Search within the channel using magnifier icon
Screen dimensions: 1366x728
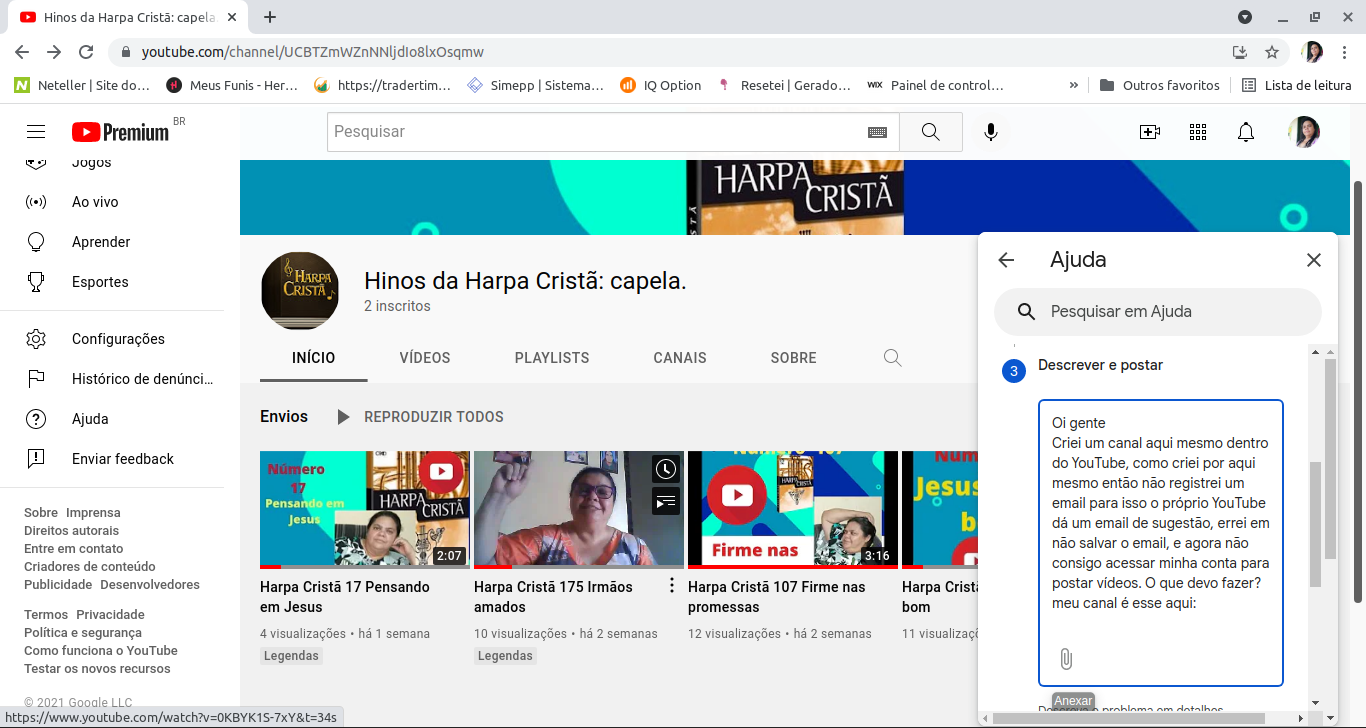(x=893, y=358)
